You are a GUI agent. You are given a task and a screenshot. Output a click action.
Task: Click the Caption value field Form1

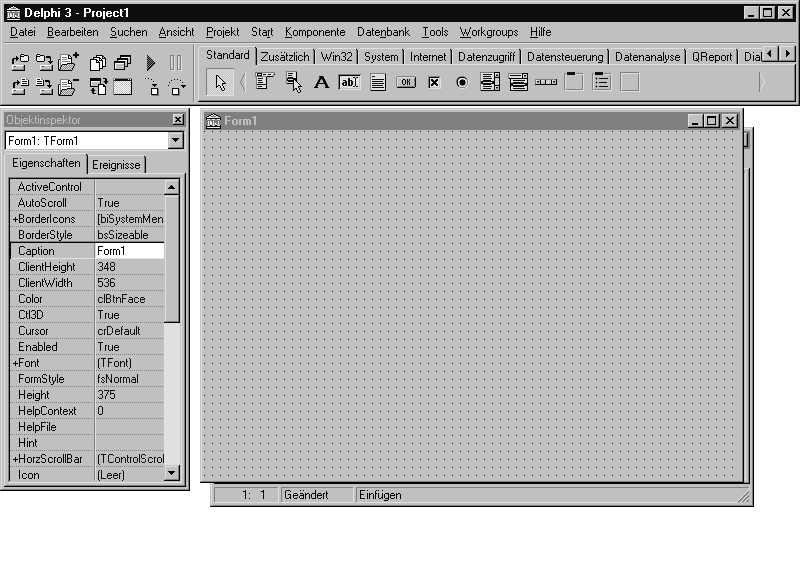[130, 251]
